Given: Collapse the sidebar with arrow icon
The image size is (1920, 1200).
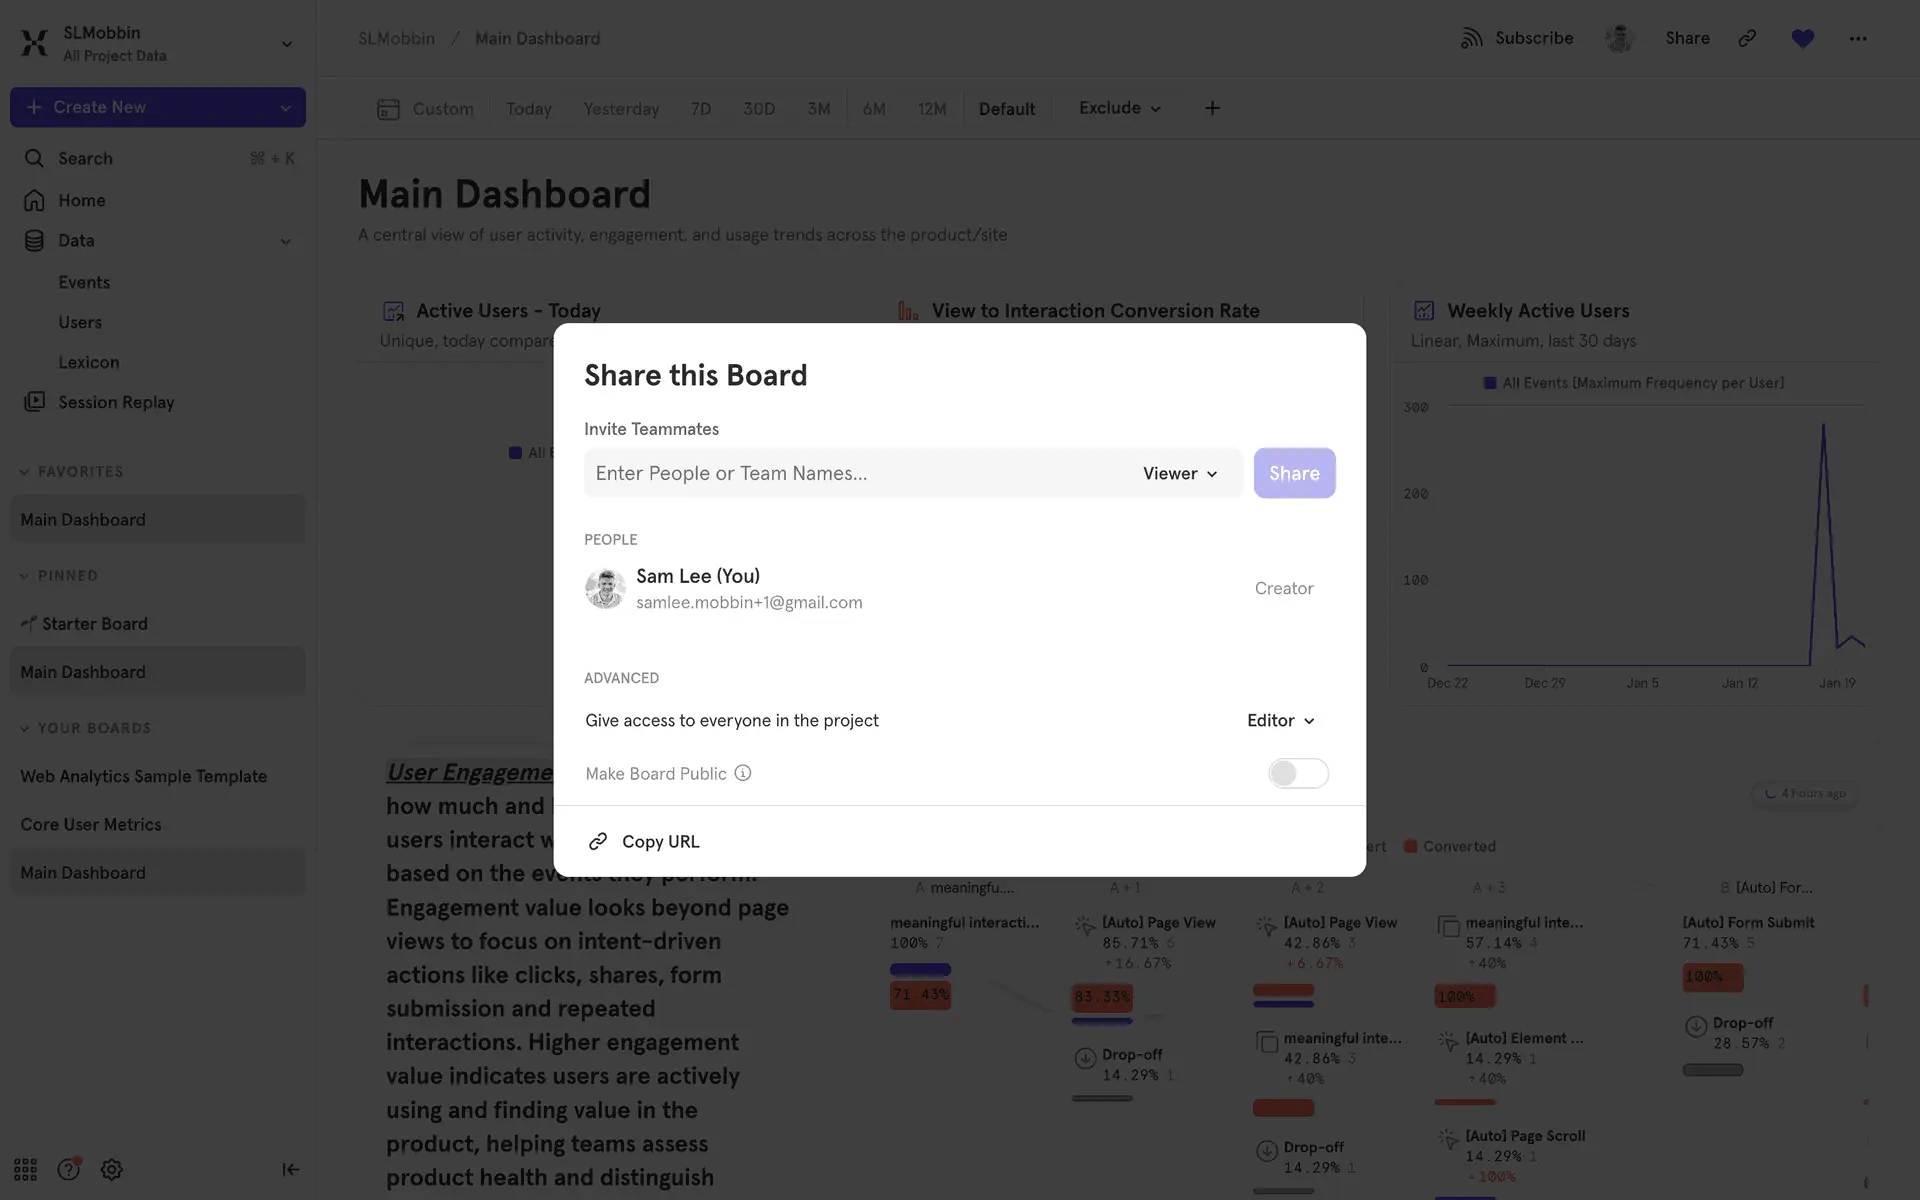Looking at the screenshot, I should [x=290, y=1169].
